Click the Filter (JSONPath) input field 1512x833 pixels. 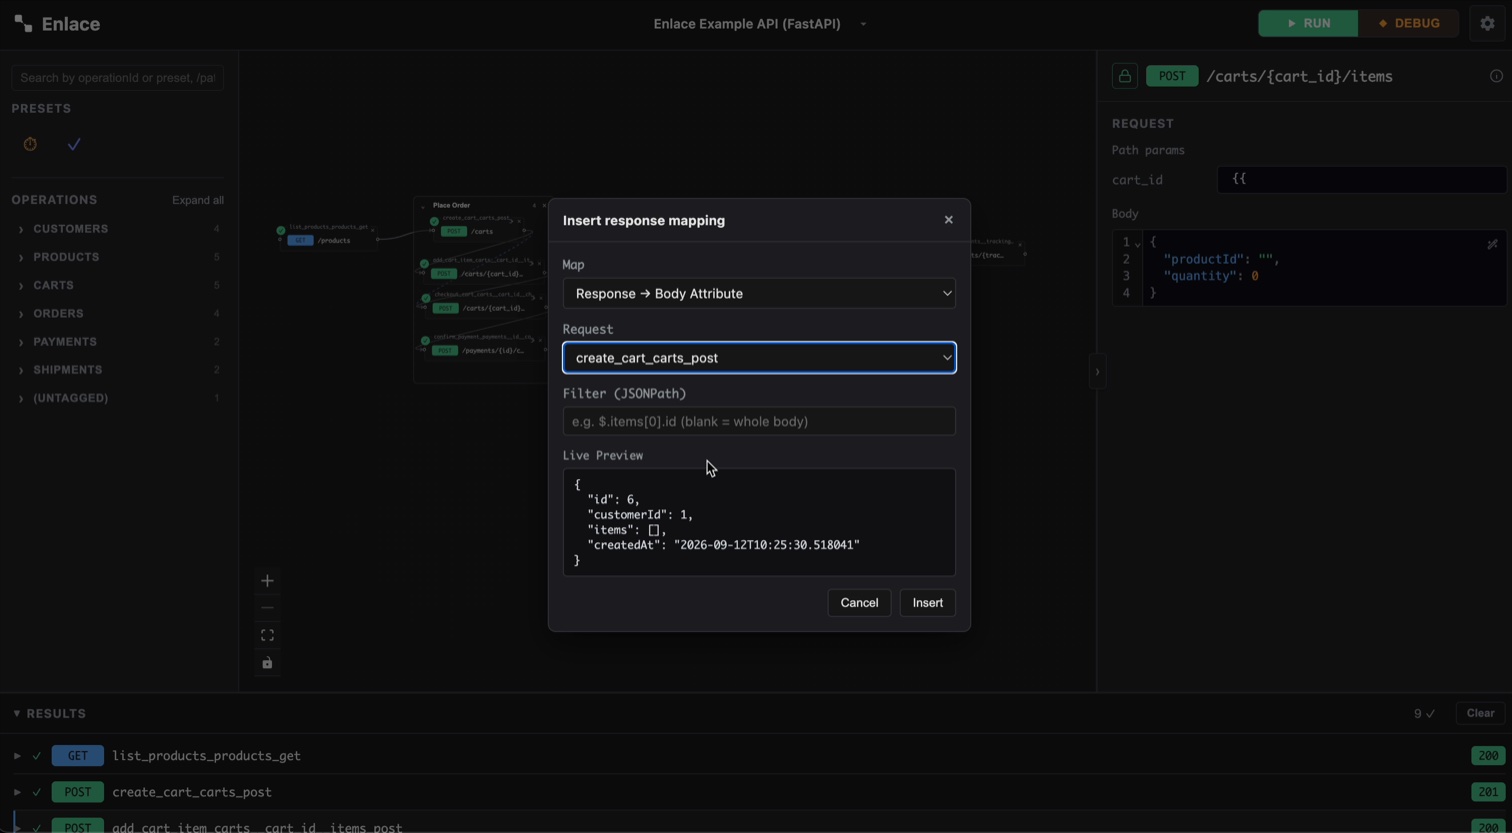[x=759, y=421]
